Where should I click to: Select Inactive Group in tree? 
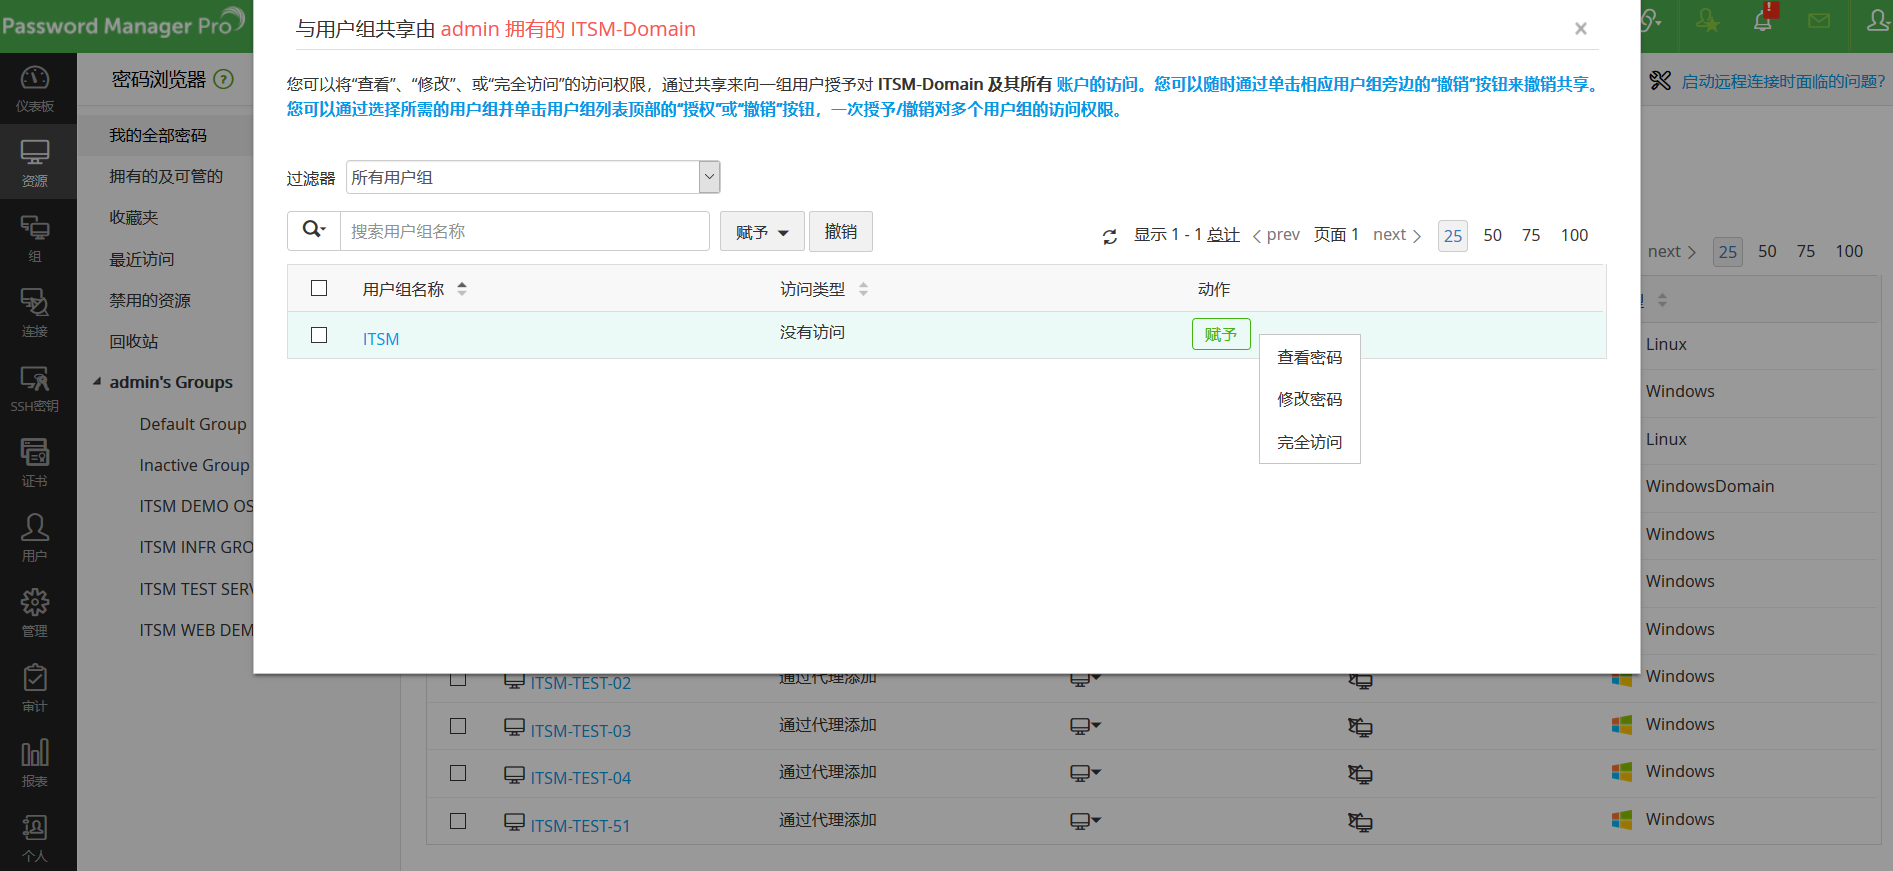pyautogui.click(x=195, y=465)
